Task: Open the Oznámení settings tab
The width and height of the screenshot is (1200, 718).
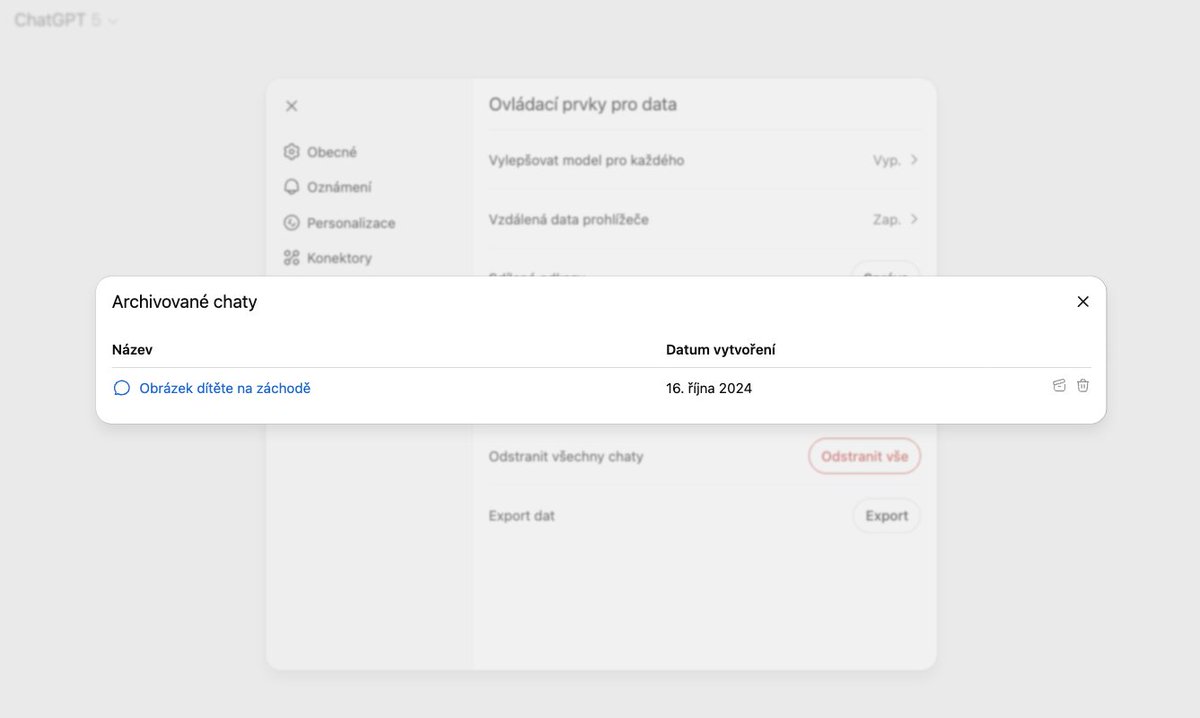Action: [327, 187]
